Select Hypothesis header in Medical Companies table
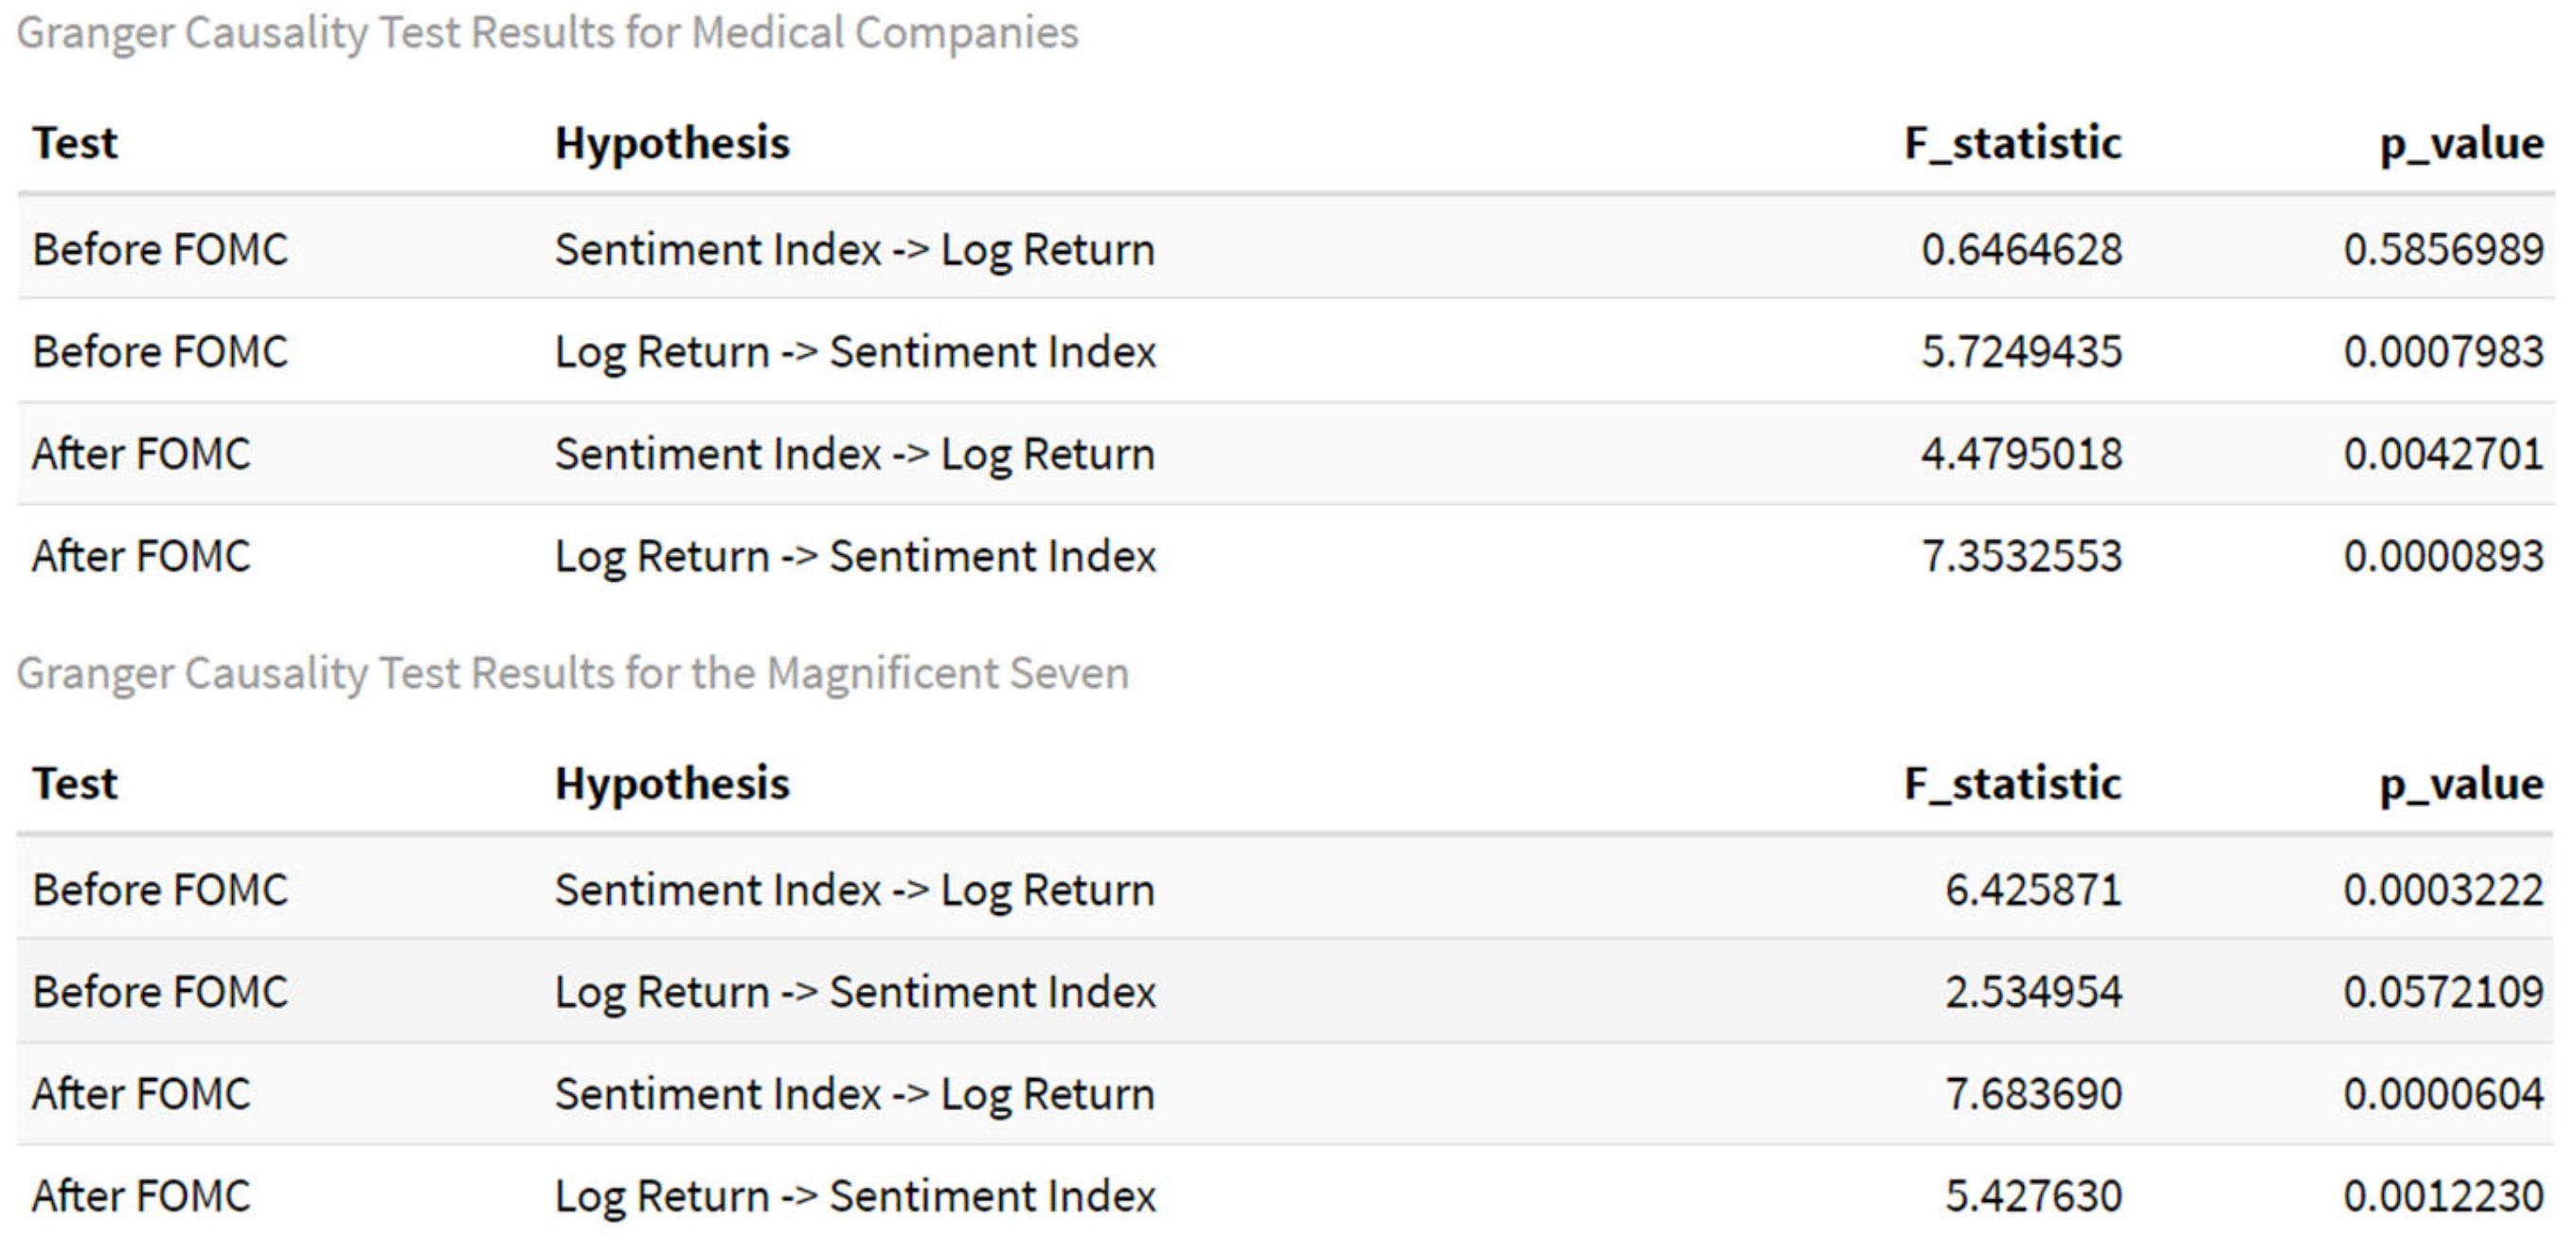2576x1239 pixels. click(672, 143)
